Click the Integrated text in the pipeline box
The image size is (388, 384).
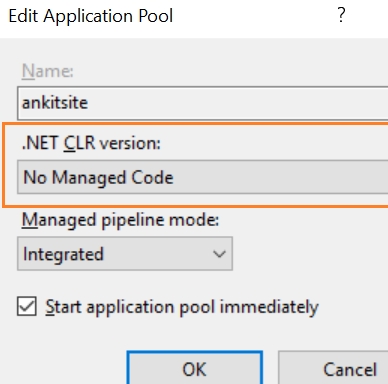(x=63, y=254)
